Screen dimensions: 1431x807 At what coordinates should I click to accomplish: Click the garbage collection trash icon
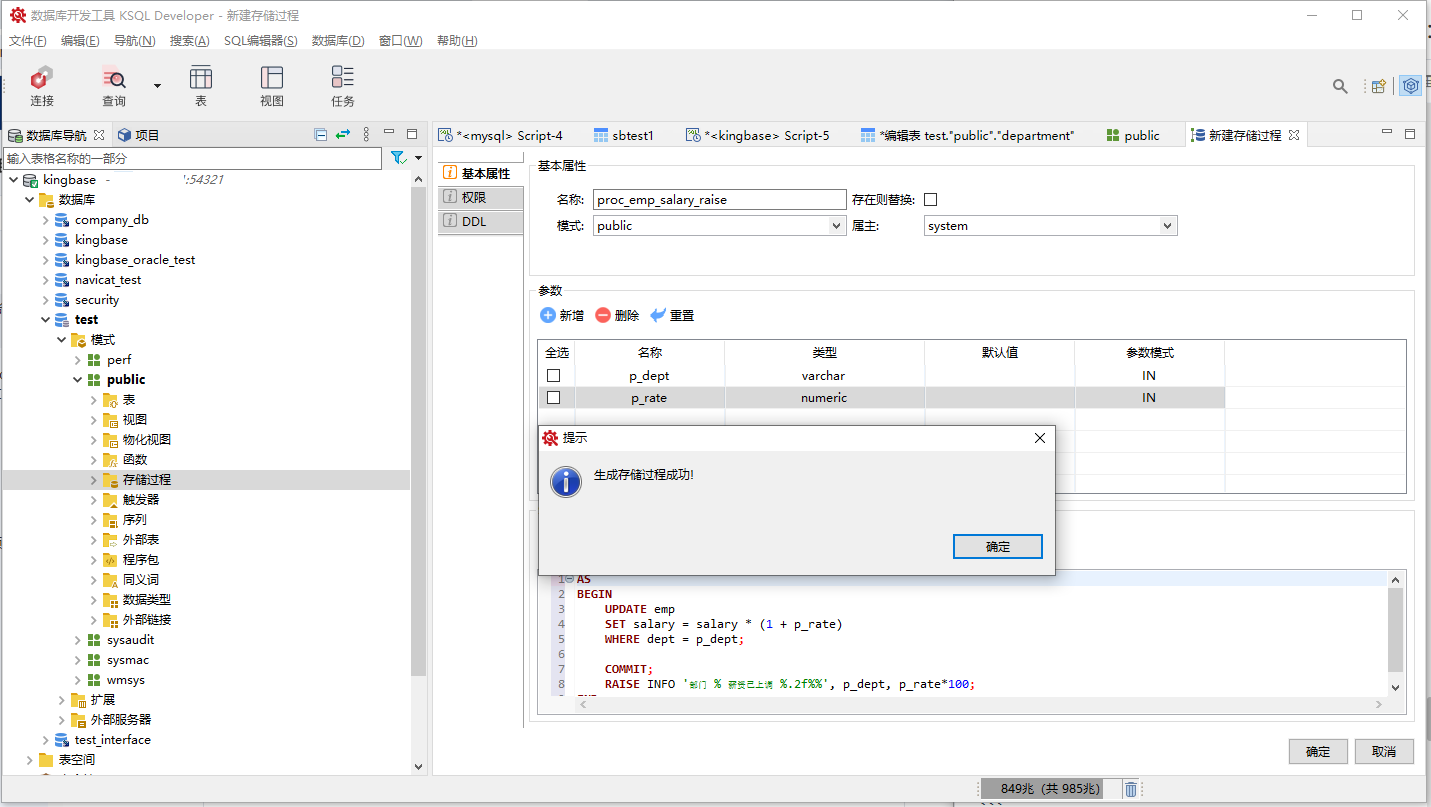point(1130,789)
